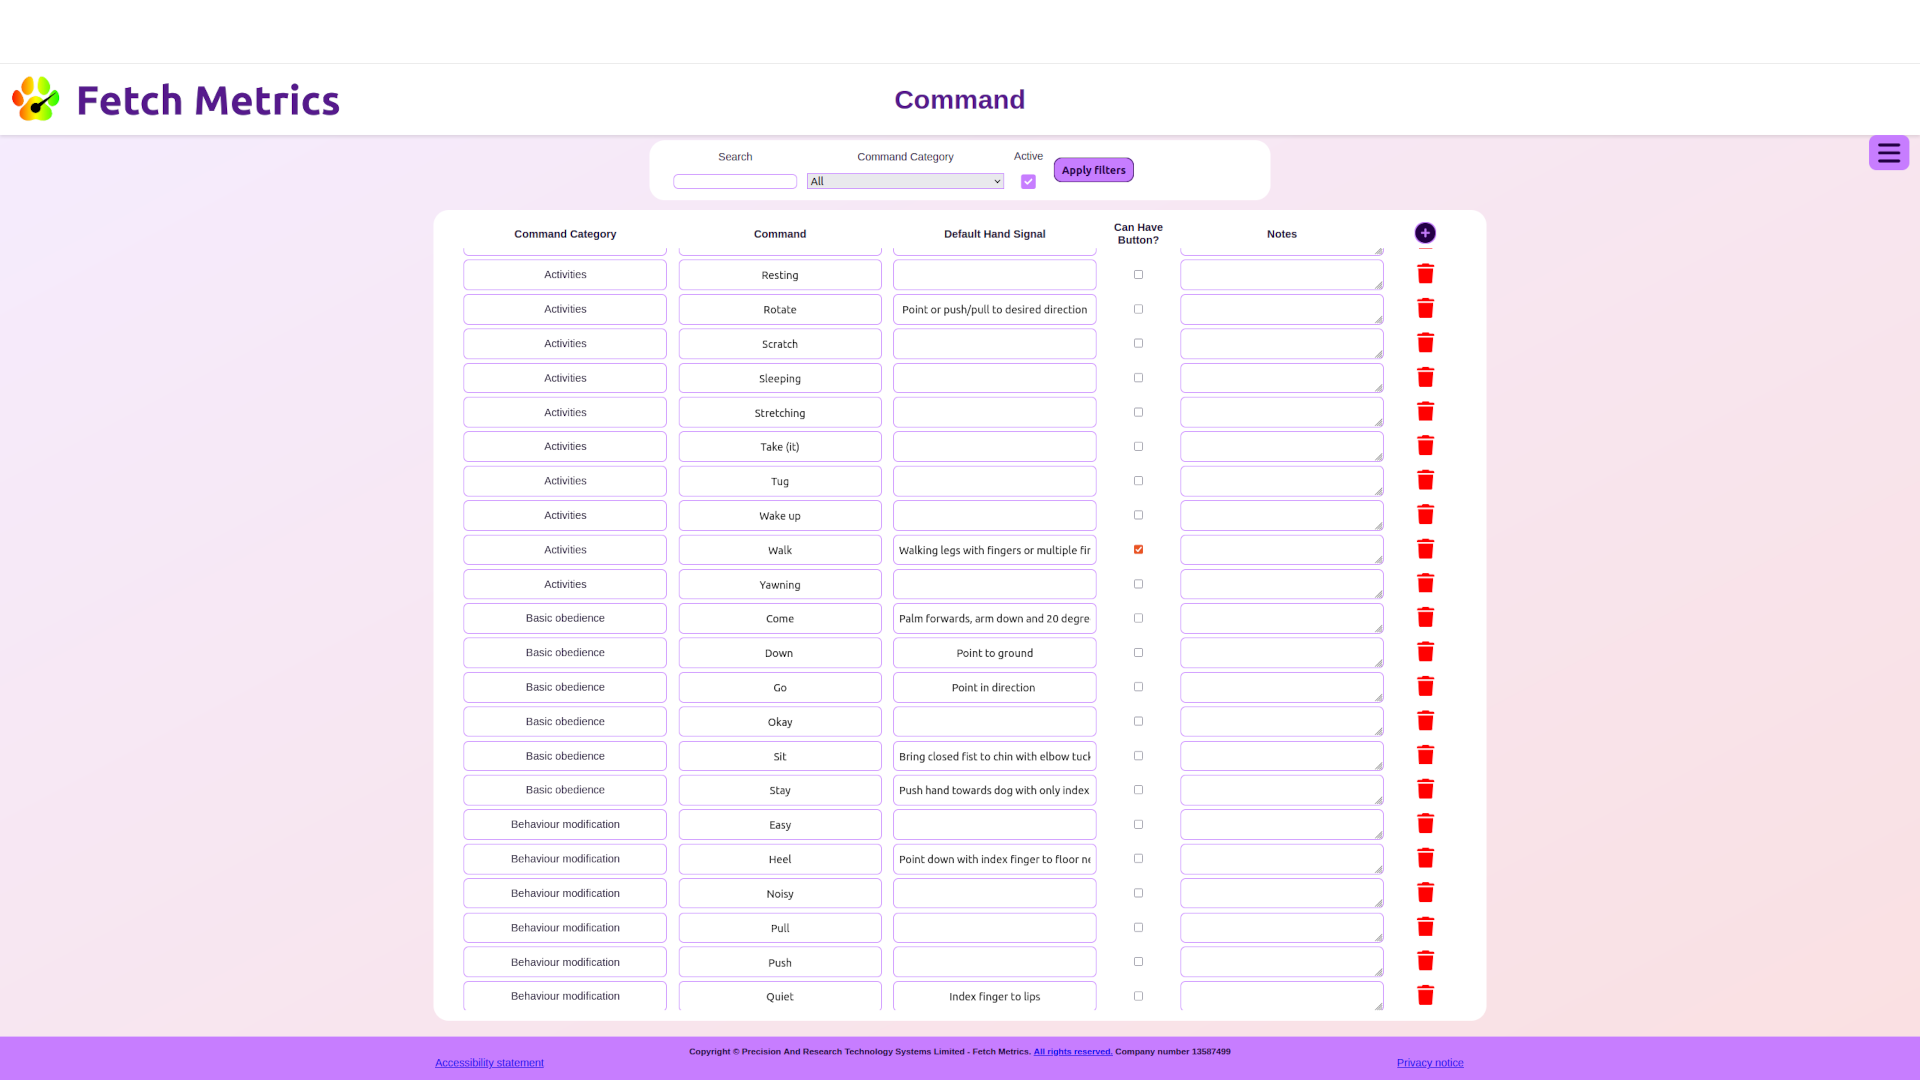
Task: Click the add new command plus icon
Action: (x=1425, y=233)
